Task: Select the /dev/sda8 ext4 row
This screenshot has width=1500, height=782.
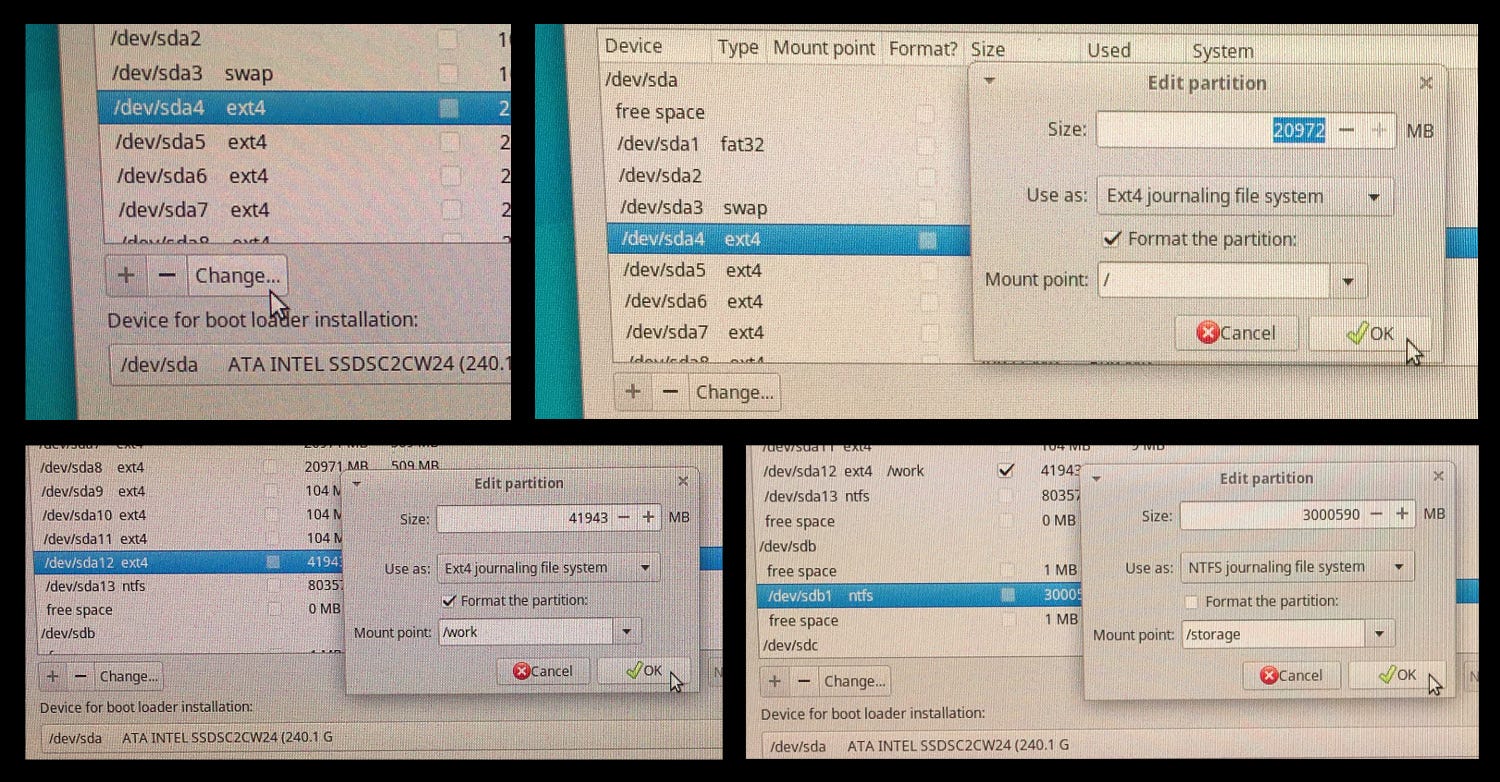Action: click(x=189, y=467)
